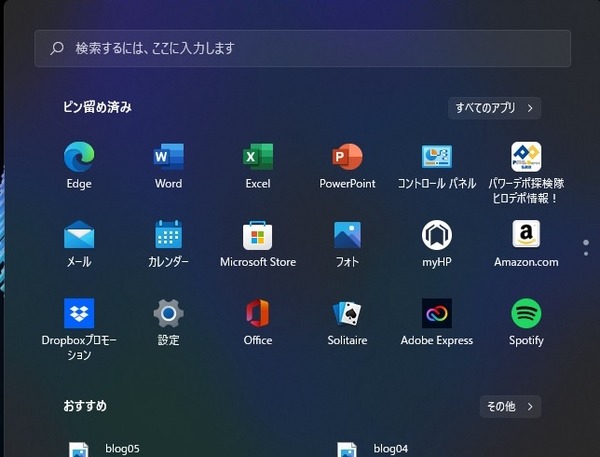Focus the 検索するには、ここに入力します search field
600x457 pixels.
click(x=303, y=49)
